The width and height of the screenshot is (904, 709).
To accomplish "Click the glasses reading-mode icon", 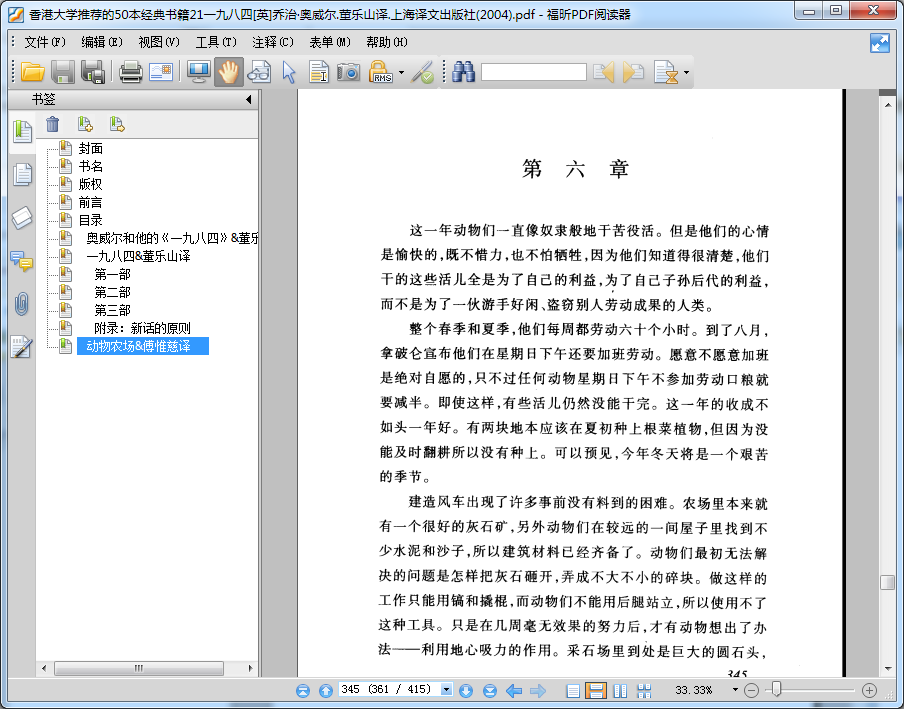I will point(259,73).
